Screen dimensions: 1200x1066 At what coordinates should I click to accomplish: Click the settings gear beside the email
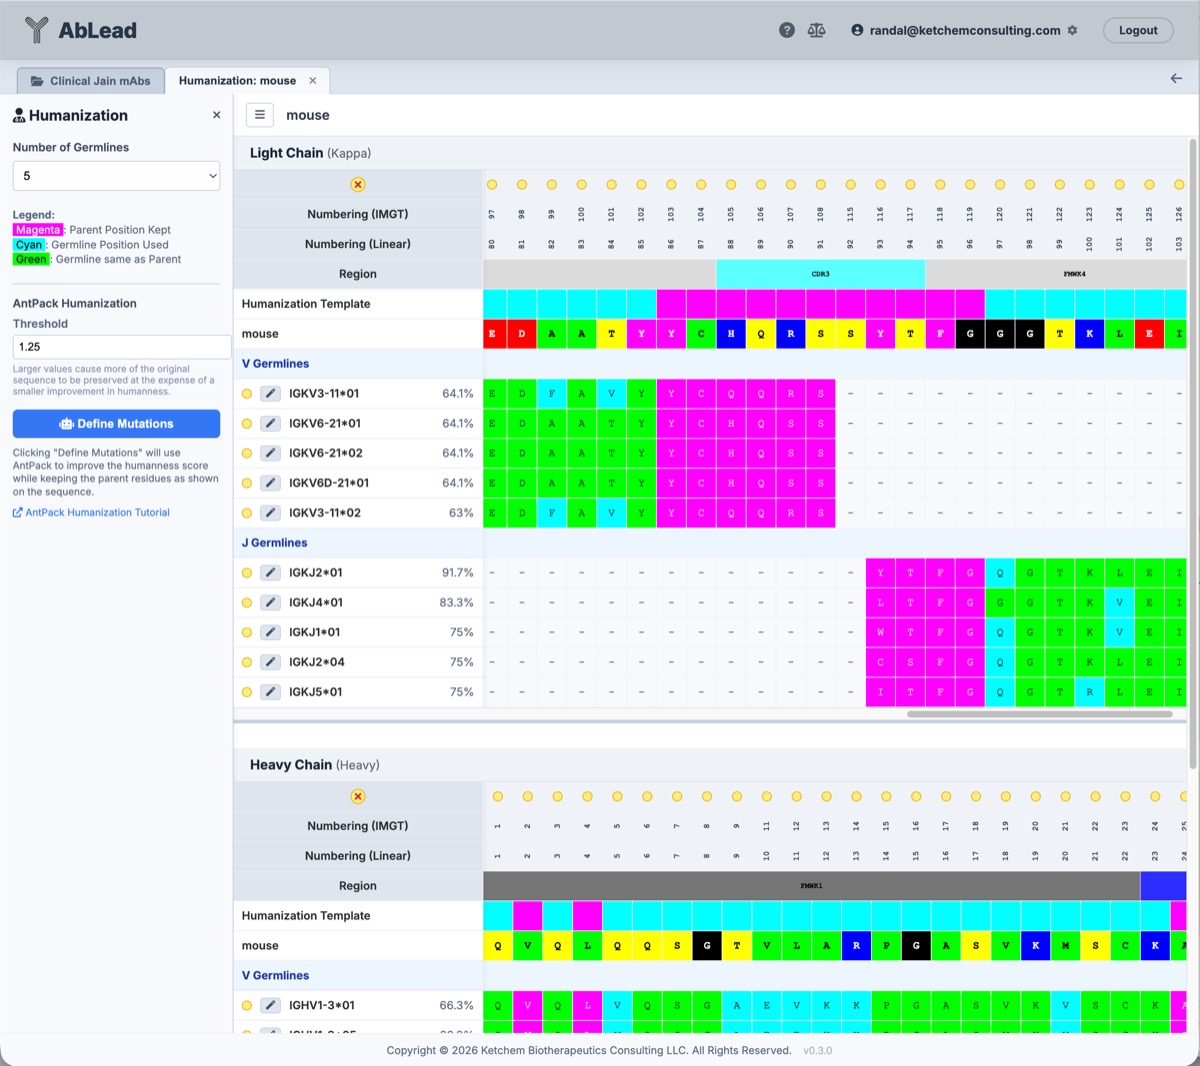1073,30
